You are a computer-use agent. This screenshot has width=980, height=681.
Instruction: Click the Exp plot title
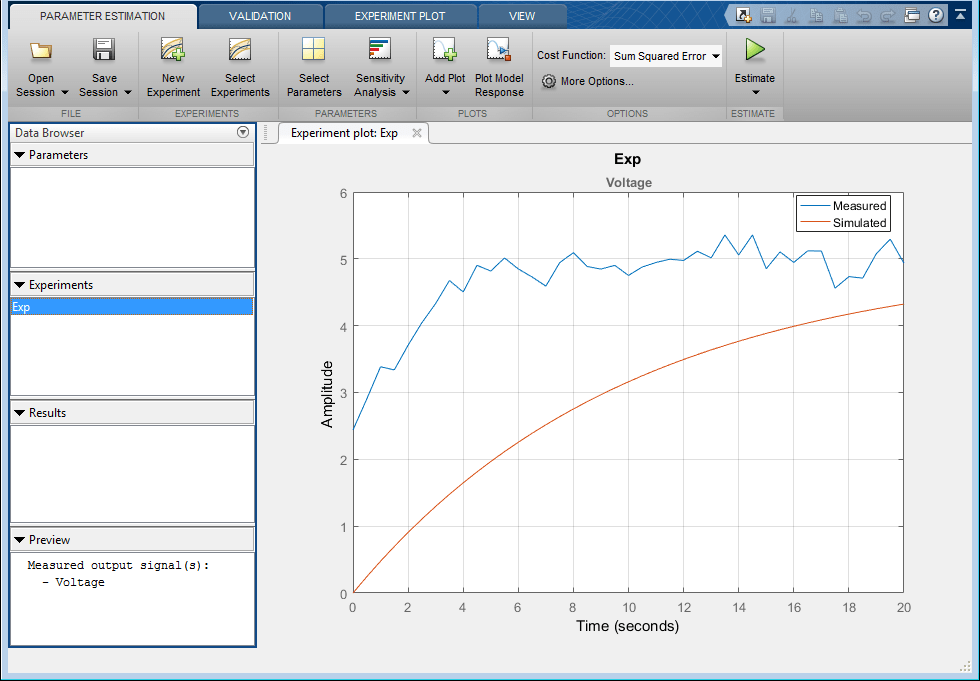click(628, 159)
